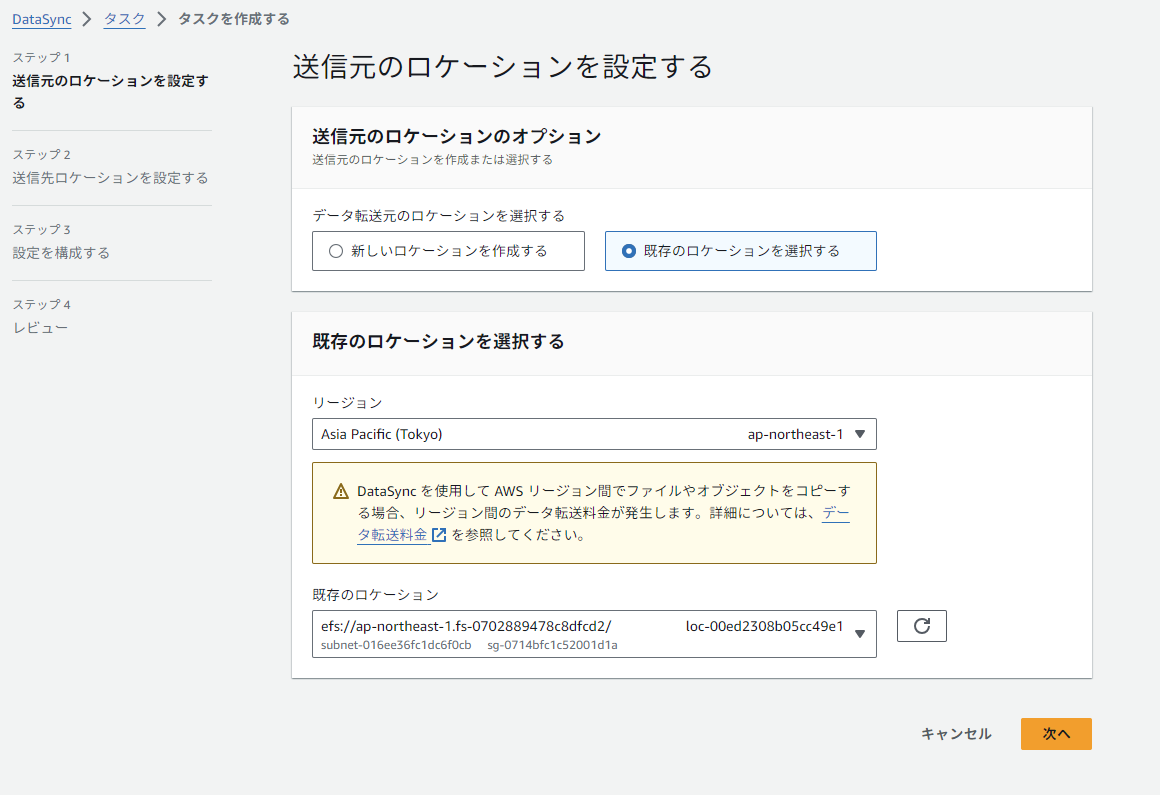Open the リージョン dropdown Asia Pacific (Tokyo)
The height and width of the screenshot is (795, 1160).
594,434
